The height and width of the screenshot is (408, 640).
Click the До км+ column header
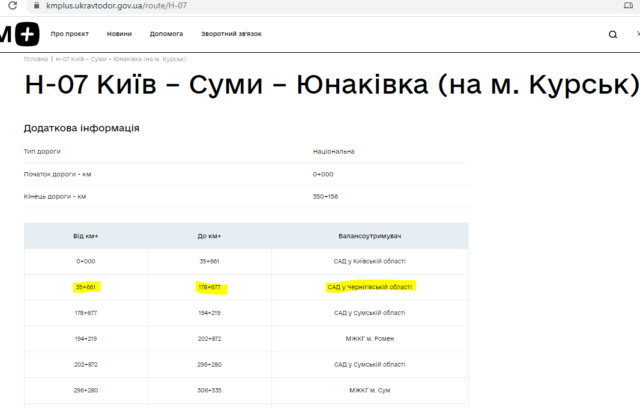coord(209,236)
